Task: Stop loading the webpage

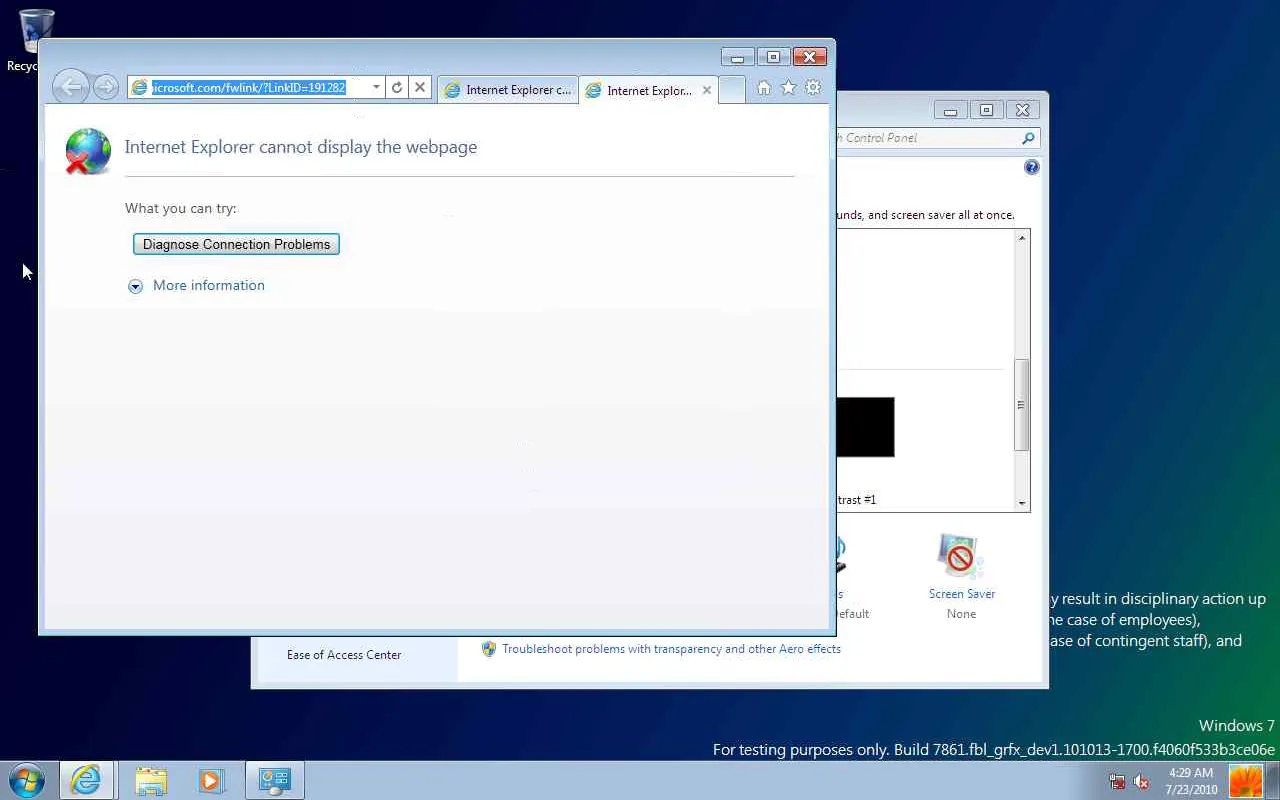Action: 420,88
